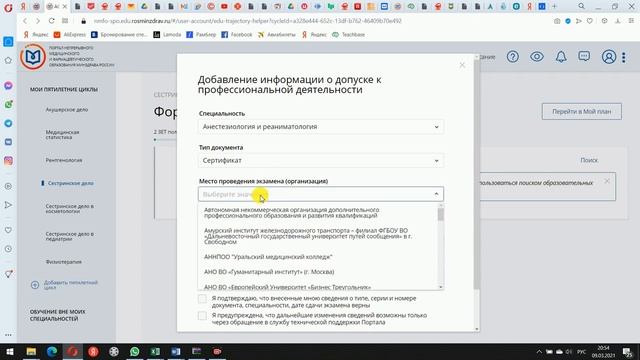Open the help question-mark icon
The image size is (640, 360).
click(x=513, y=57)
